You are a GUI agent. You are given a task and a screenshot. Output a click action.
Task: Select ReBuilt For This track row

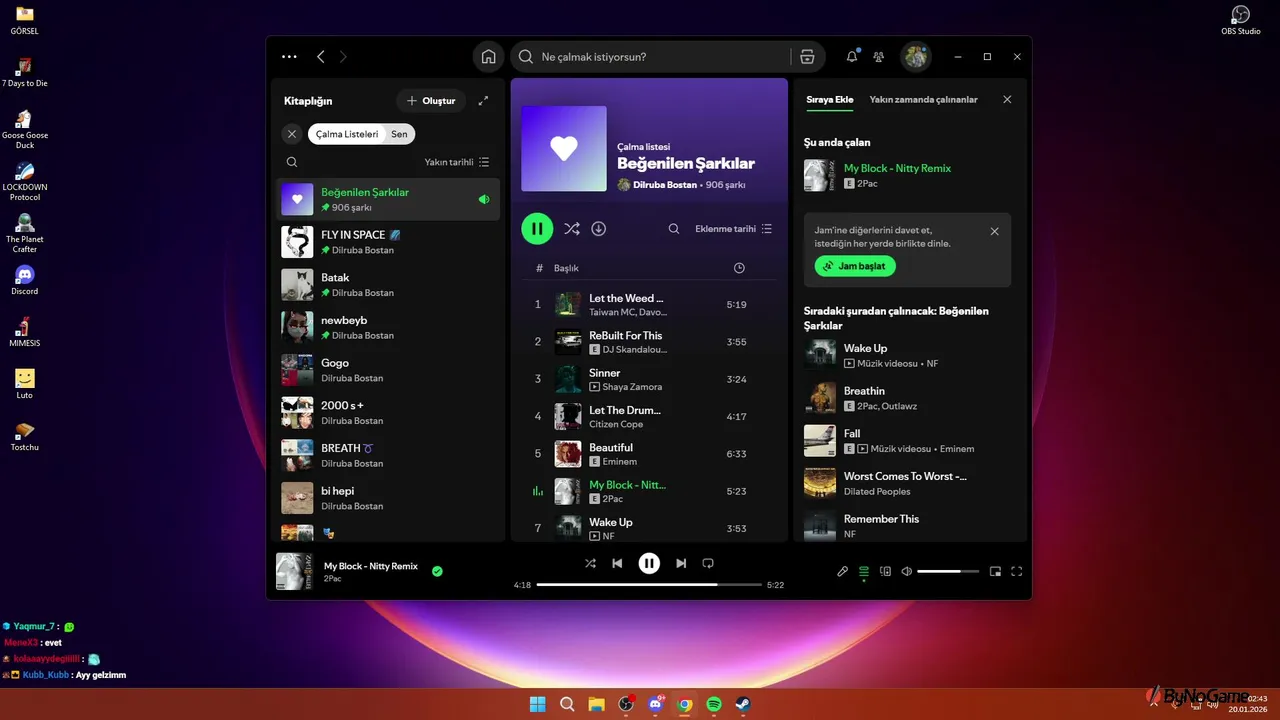pyautogui.click(x=649, y=342)
